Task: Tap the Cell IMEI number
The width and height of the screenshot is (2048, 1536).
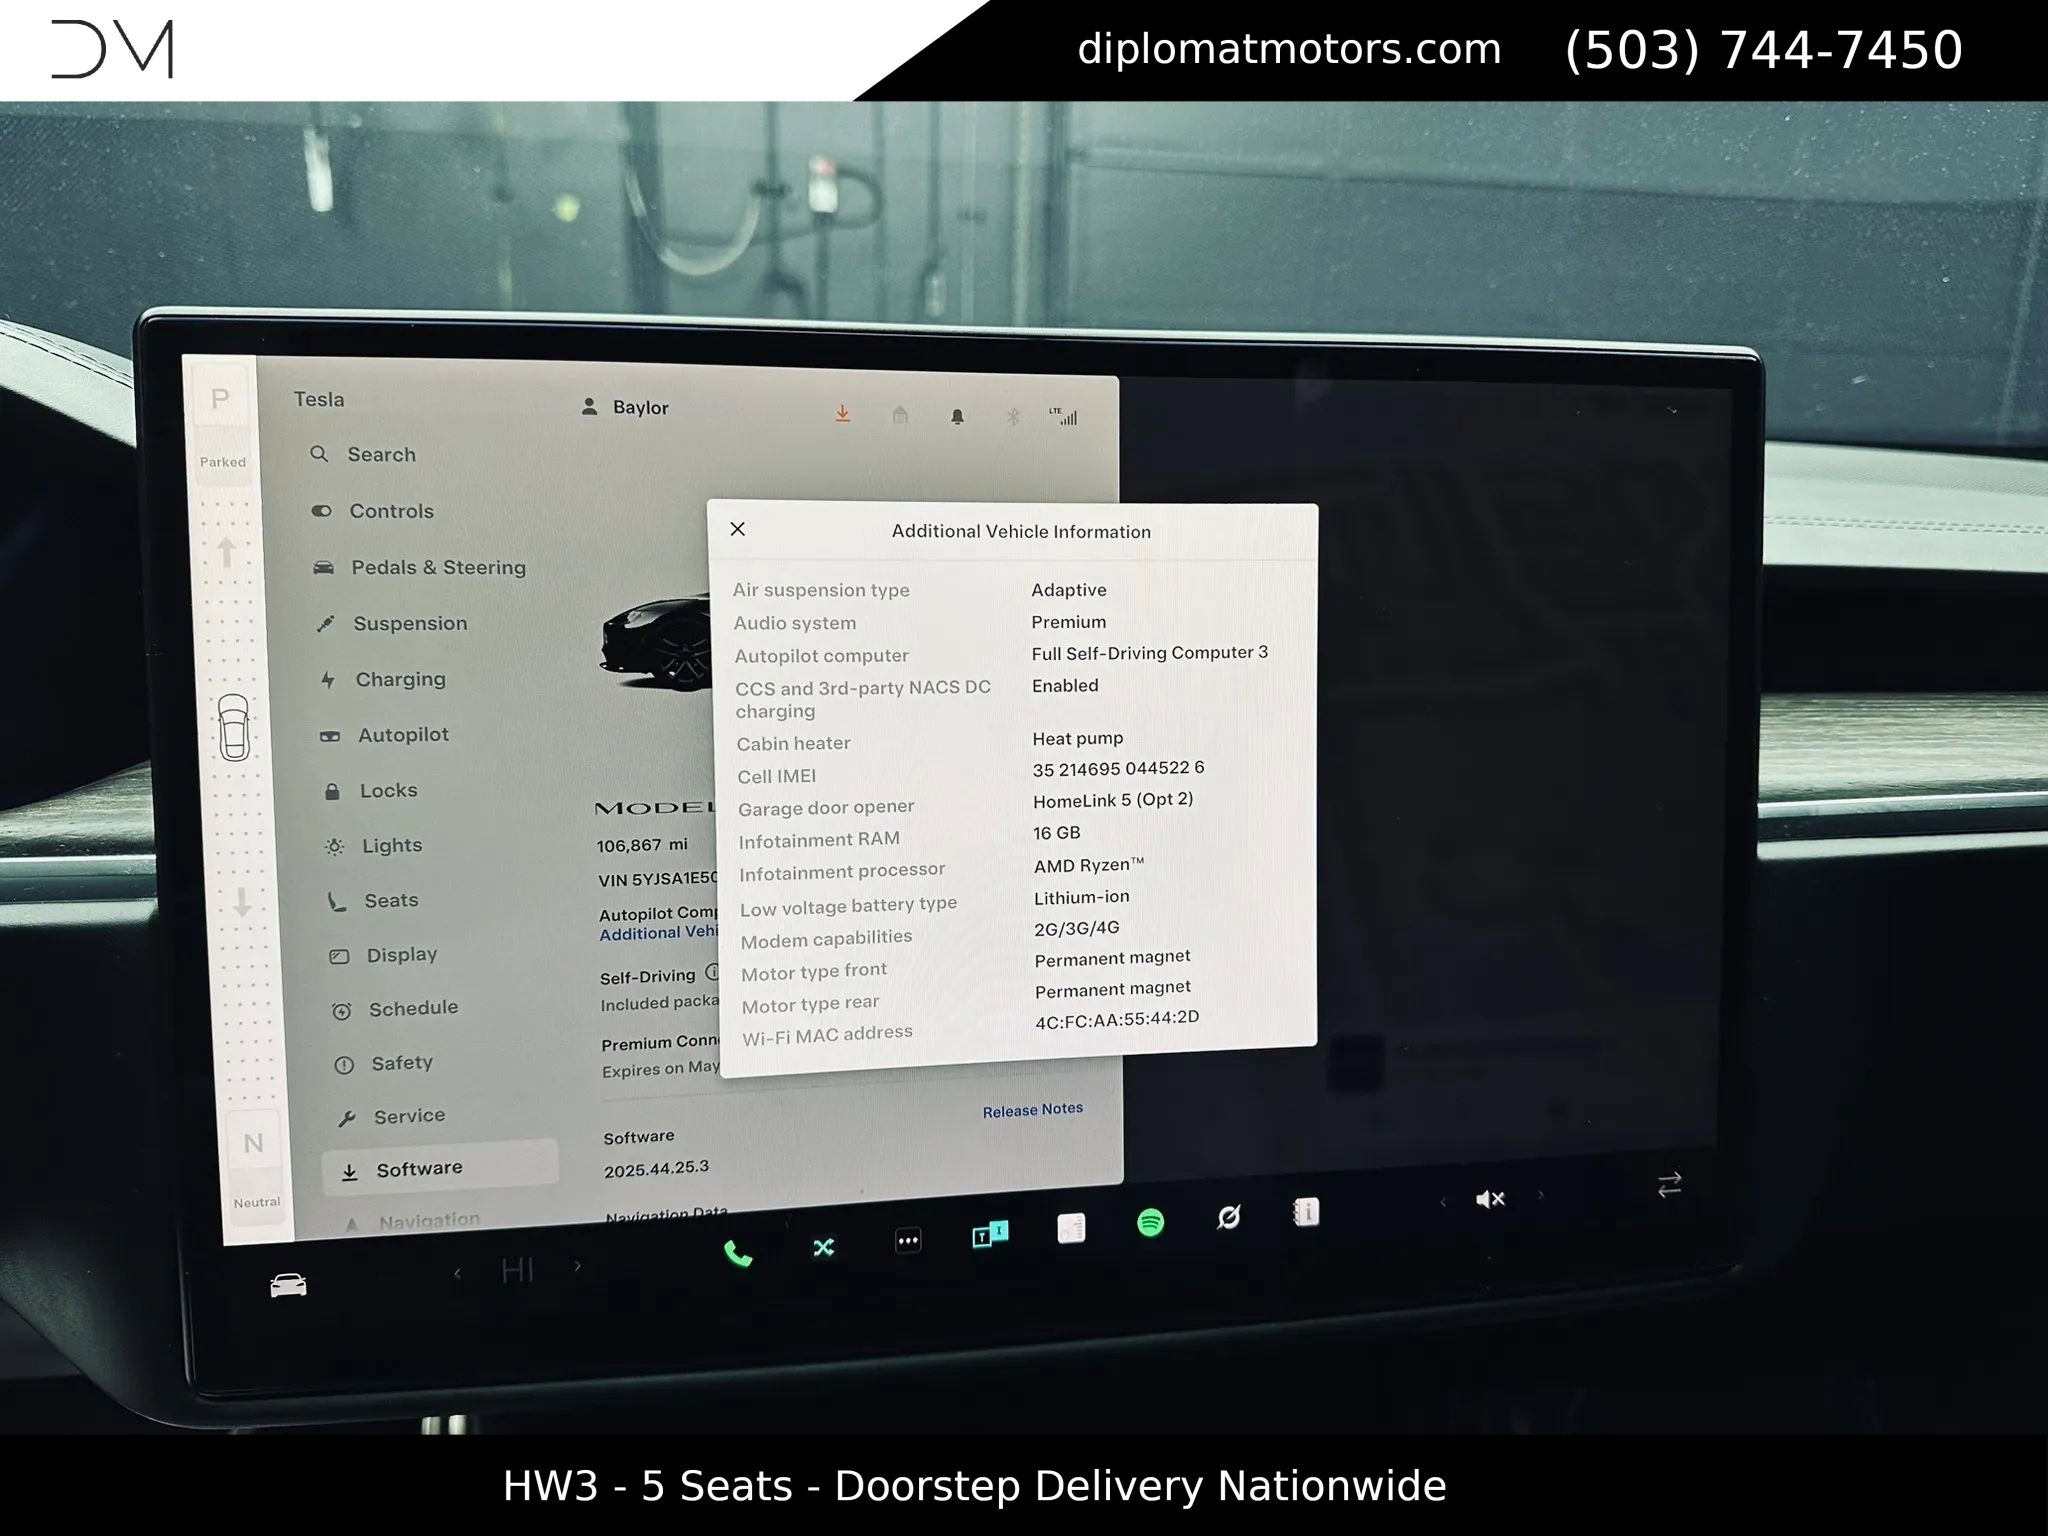Action: (x=1118, y=769)
